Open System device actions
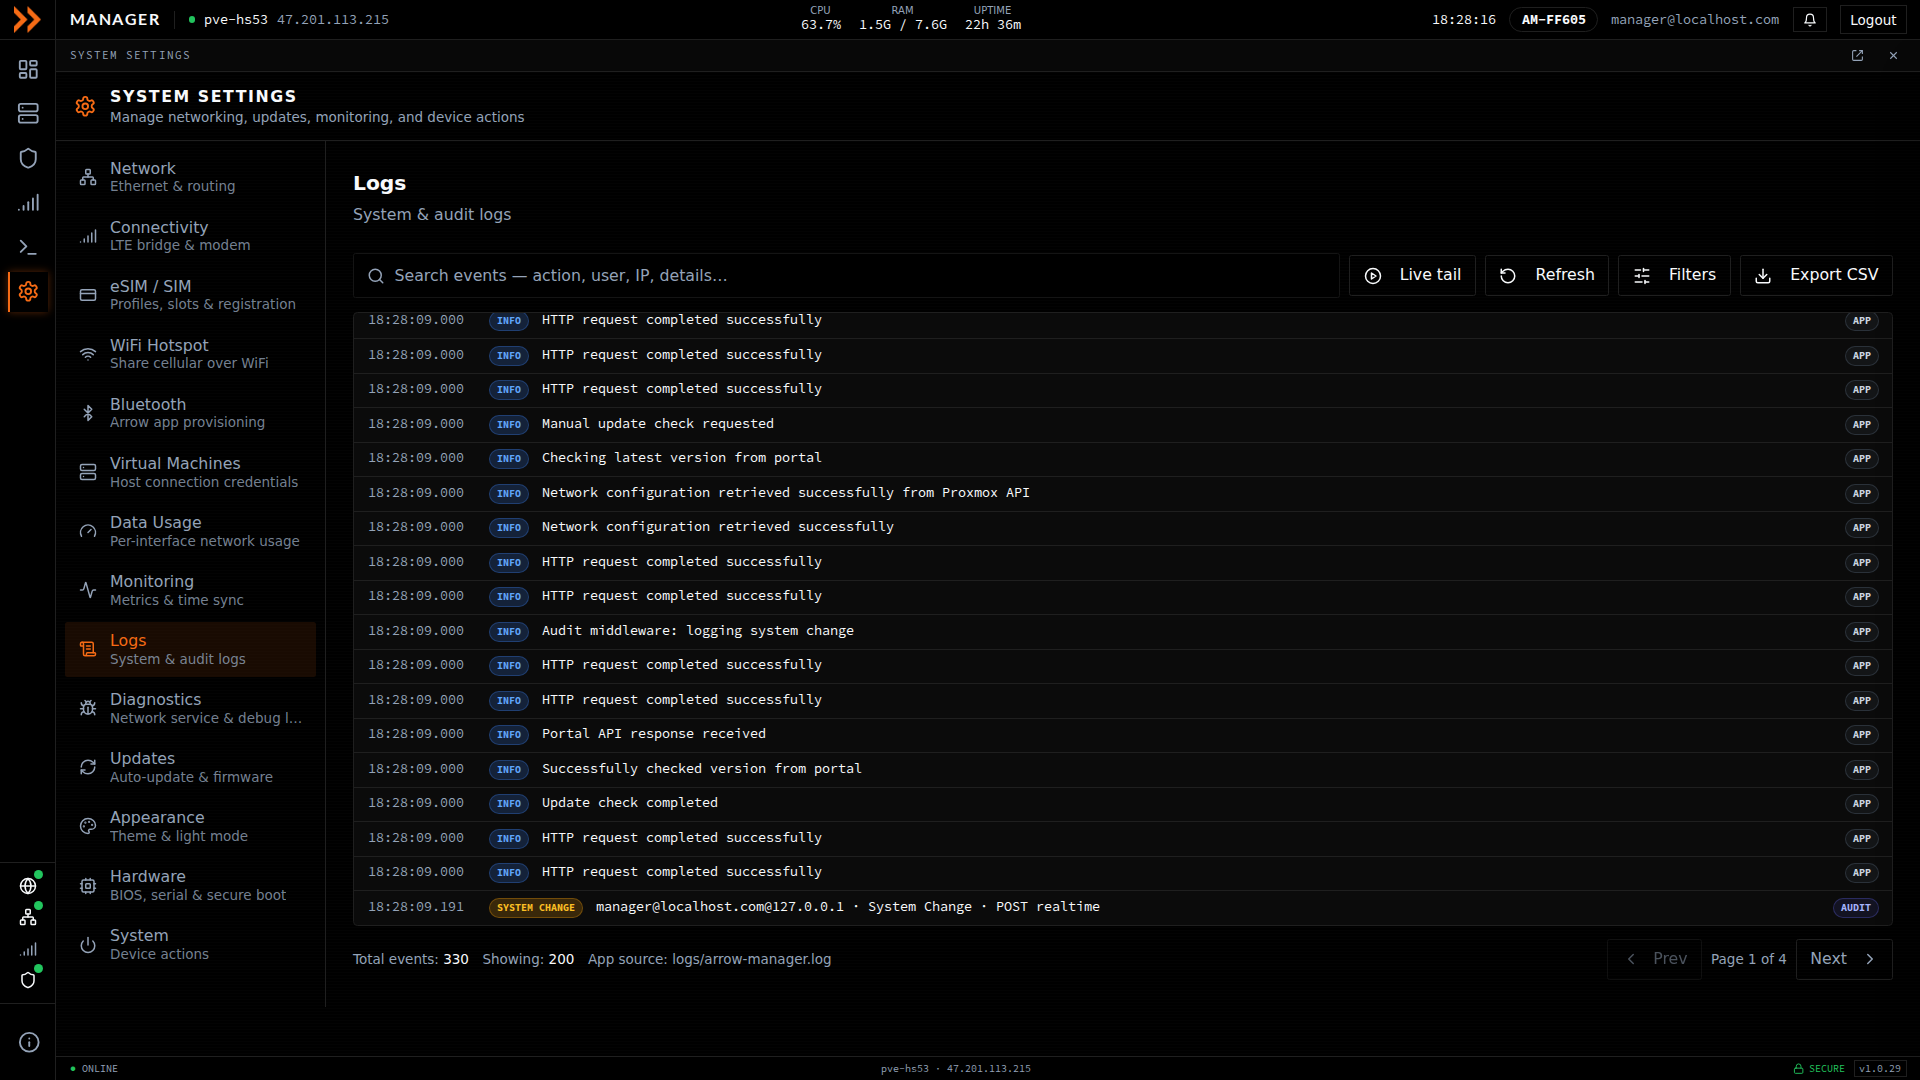1920x1080 pixels. click(190, 944)
